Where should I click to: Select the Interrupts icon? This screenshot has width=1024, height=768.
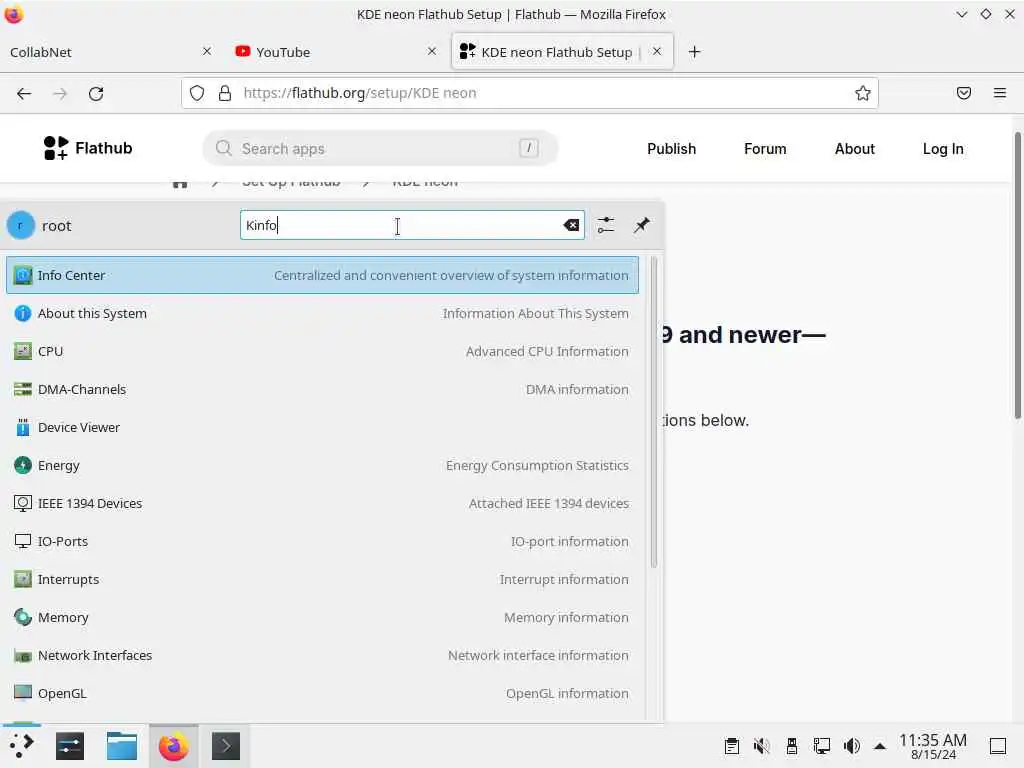22,579
